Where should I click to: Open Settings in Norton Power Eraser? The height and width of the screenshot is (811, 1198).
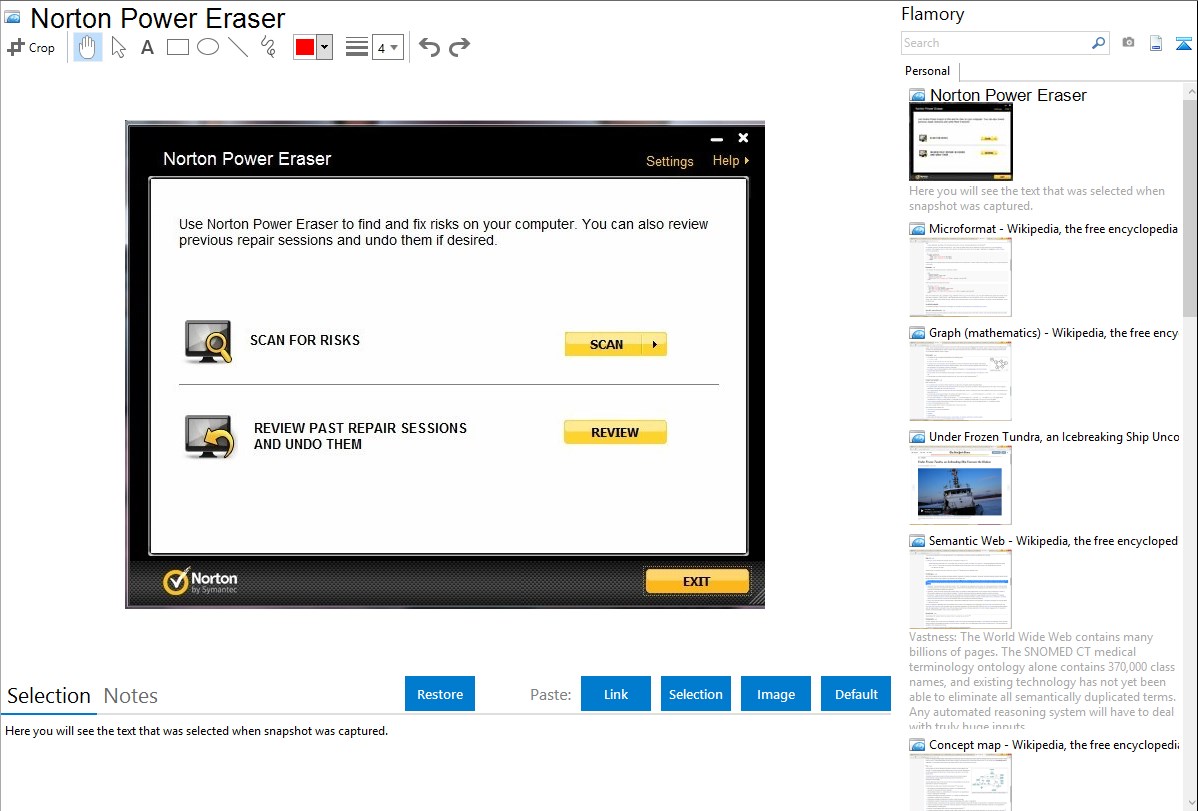pos(669,161)
